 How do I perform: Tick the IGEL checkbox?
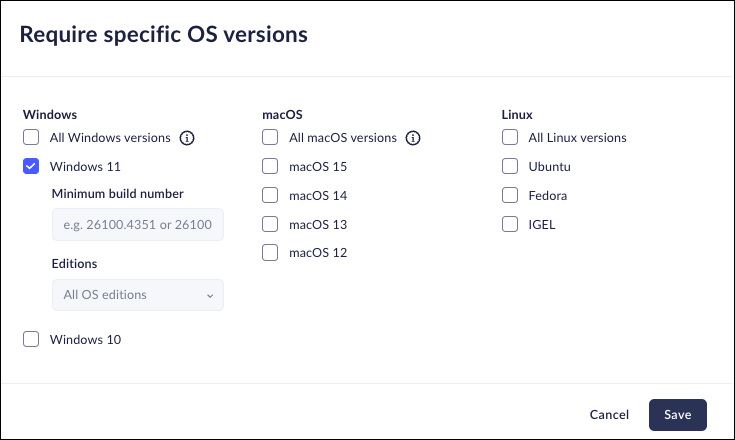click(x=510, y=224)
